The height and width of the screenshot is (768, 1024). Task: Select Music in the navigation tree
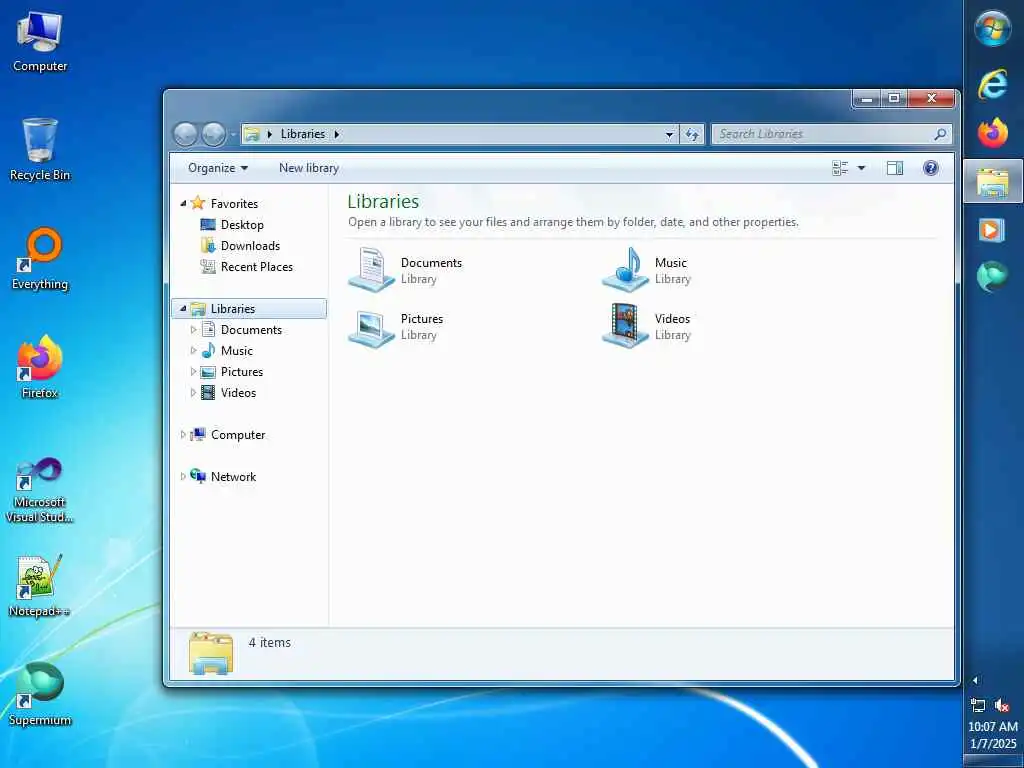pyautogui.click(x=236, y=351)
